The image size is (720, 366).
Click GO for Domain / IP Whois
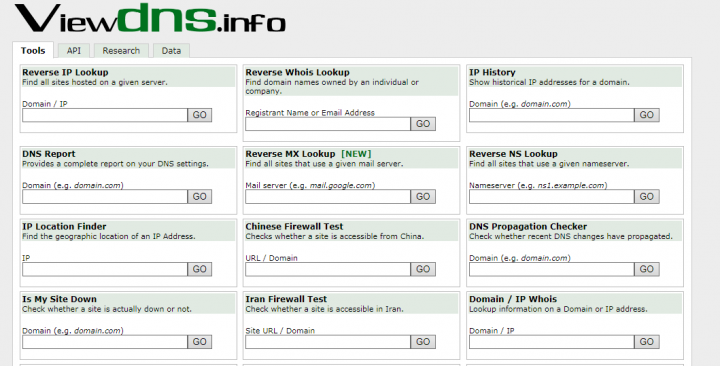pyautogui.click(x=647, y=342)
